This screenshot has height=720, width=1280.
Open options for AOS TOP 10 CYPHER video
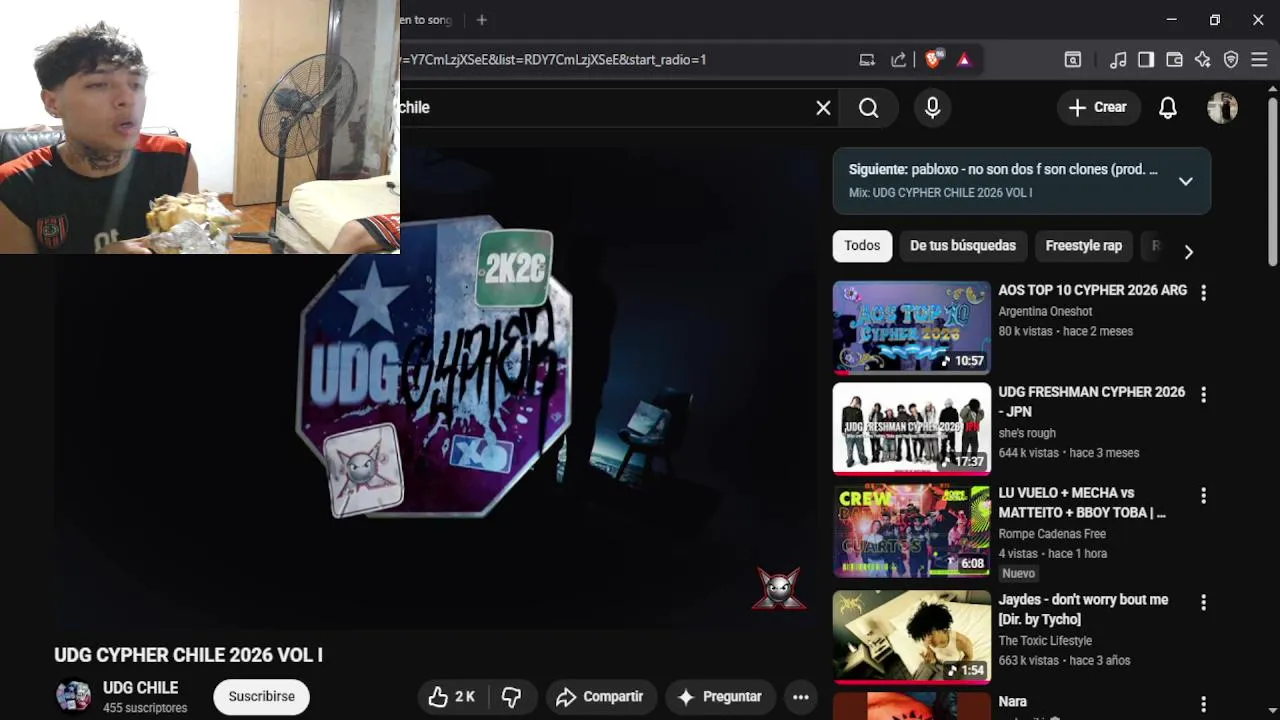point(1203,293)
